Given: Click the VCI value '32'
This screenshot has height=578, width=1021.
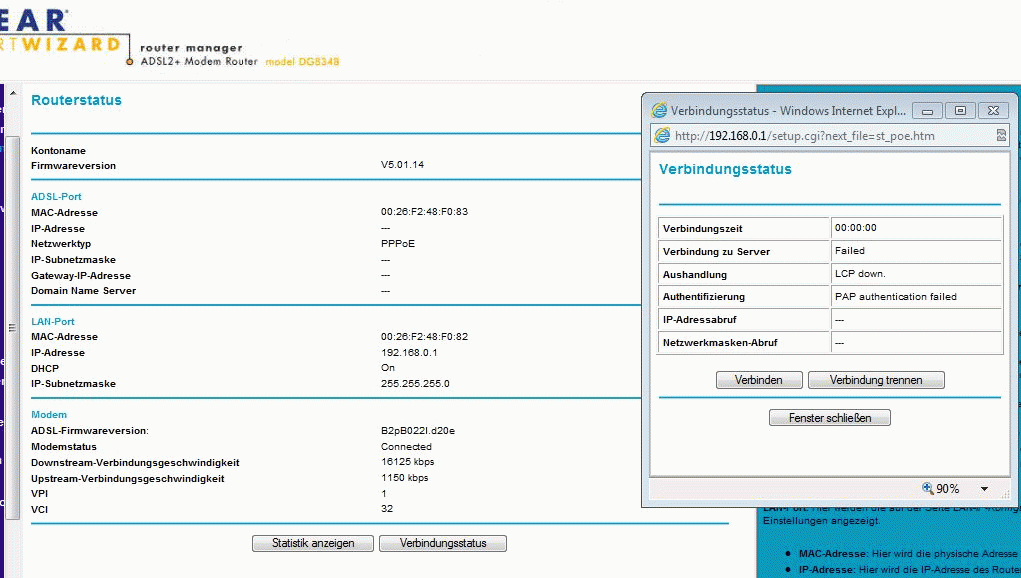Looking at the screenshot, I should (x=387, y=509).
